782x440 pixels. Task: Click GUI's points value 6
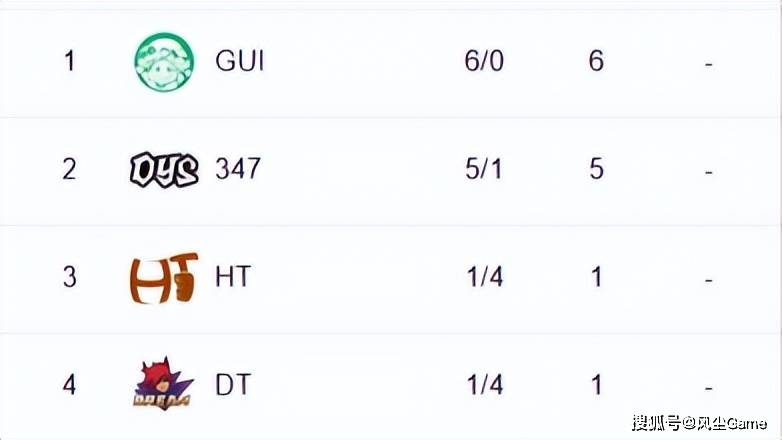point(596,61)
